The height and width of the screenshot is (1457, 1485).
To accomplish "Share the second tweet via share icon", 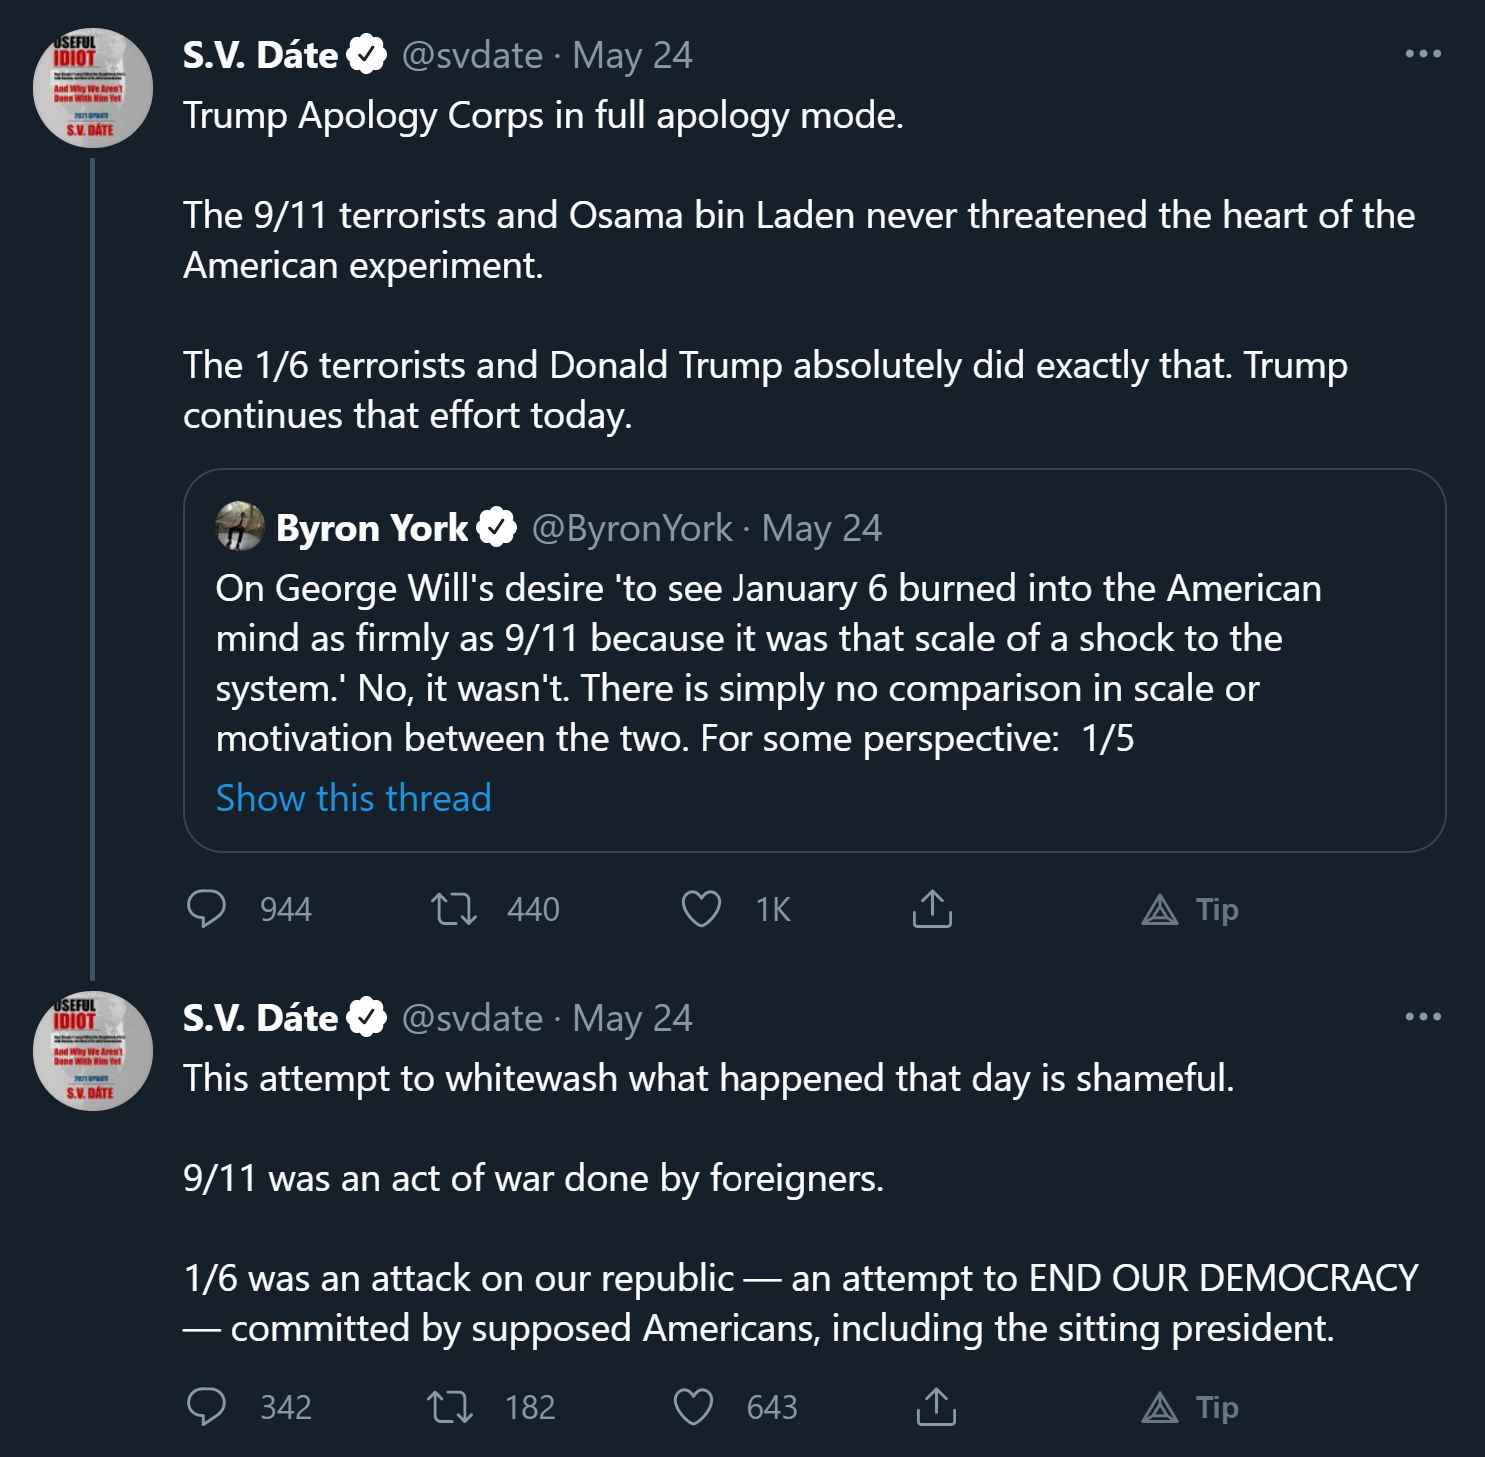I will [x=936, y=1407].
